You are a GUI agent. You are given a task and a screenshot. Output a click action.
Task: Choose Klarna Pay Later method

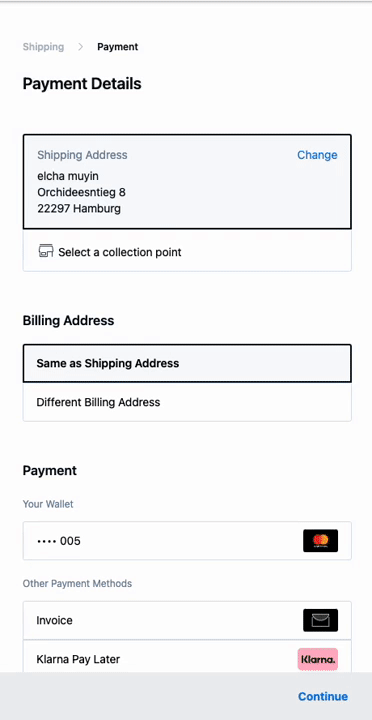click(x=187, y=659)
